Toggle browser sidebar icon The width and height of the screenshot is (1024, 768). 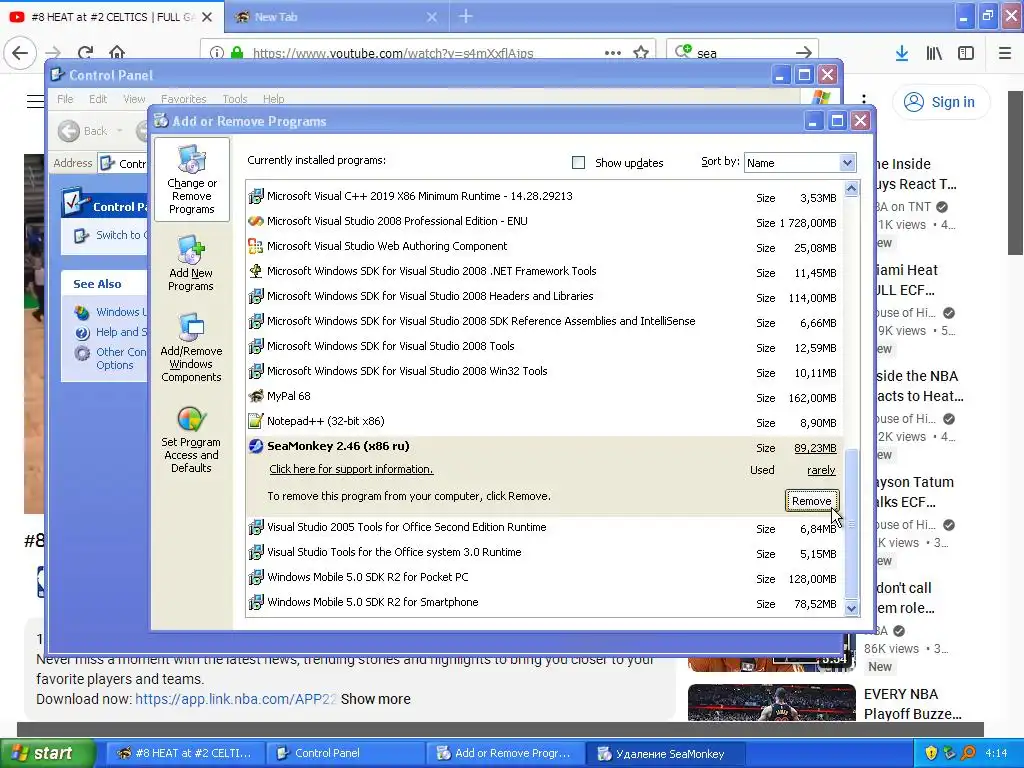point(966,53)
